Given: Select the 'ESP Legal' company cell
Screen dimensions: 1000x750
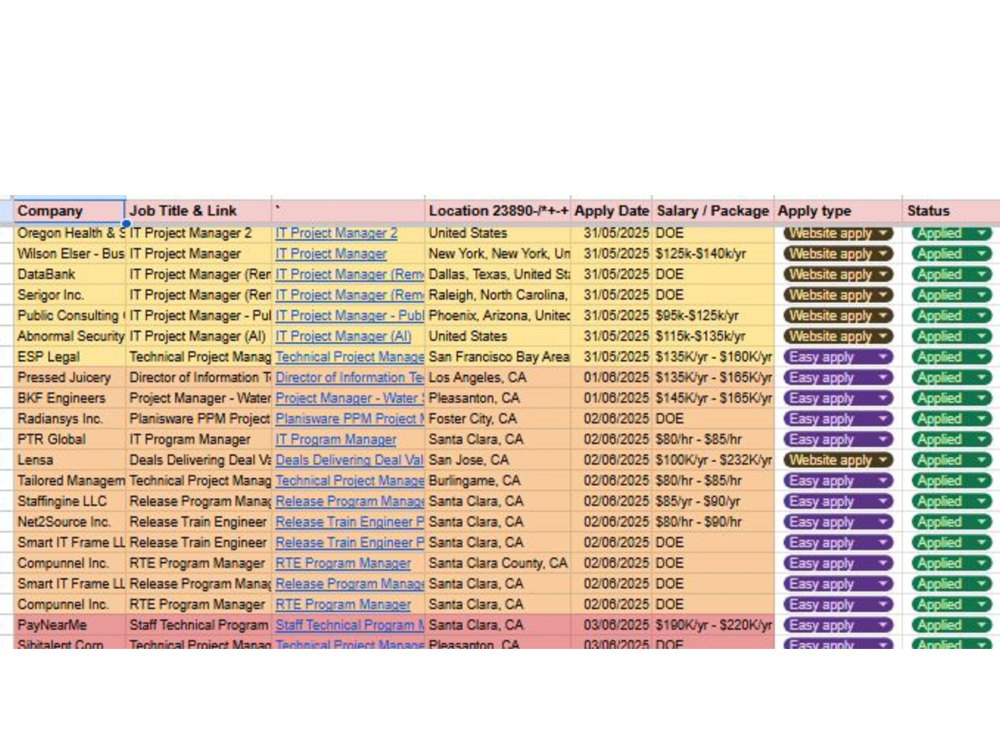Looking at the screenshot, I should (x=70, y=357).
